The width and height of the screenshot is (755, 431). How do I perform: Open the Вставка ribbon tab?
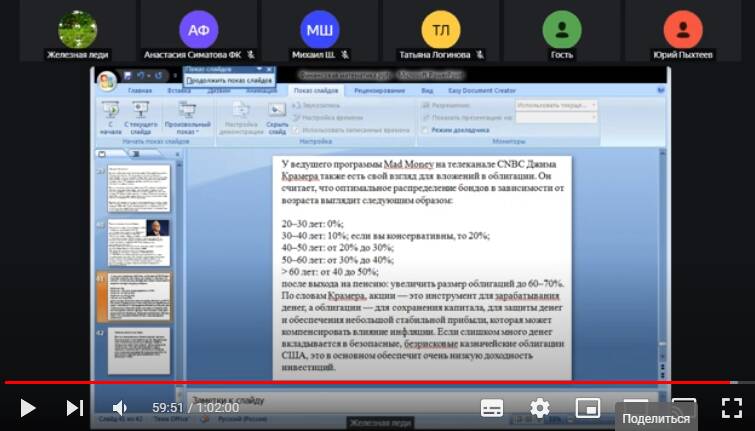pyautogui.click(x=179, y=91)
